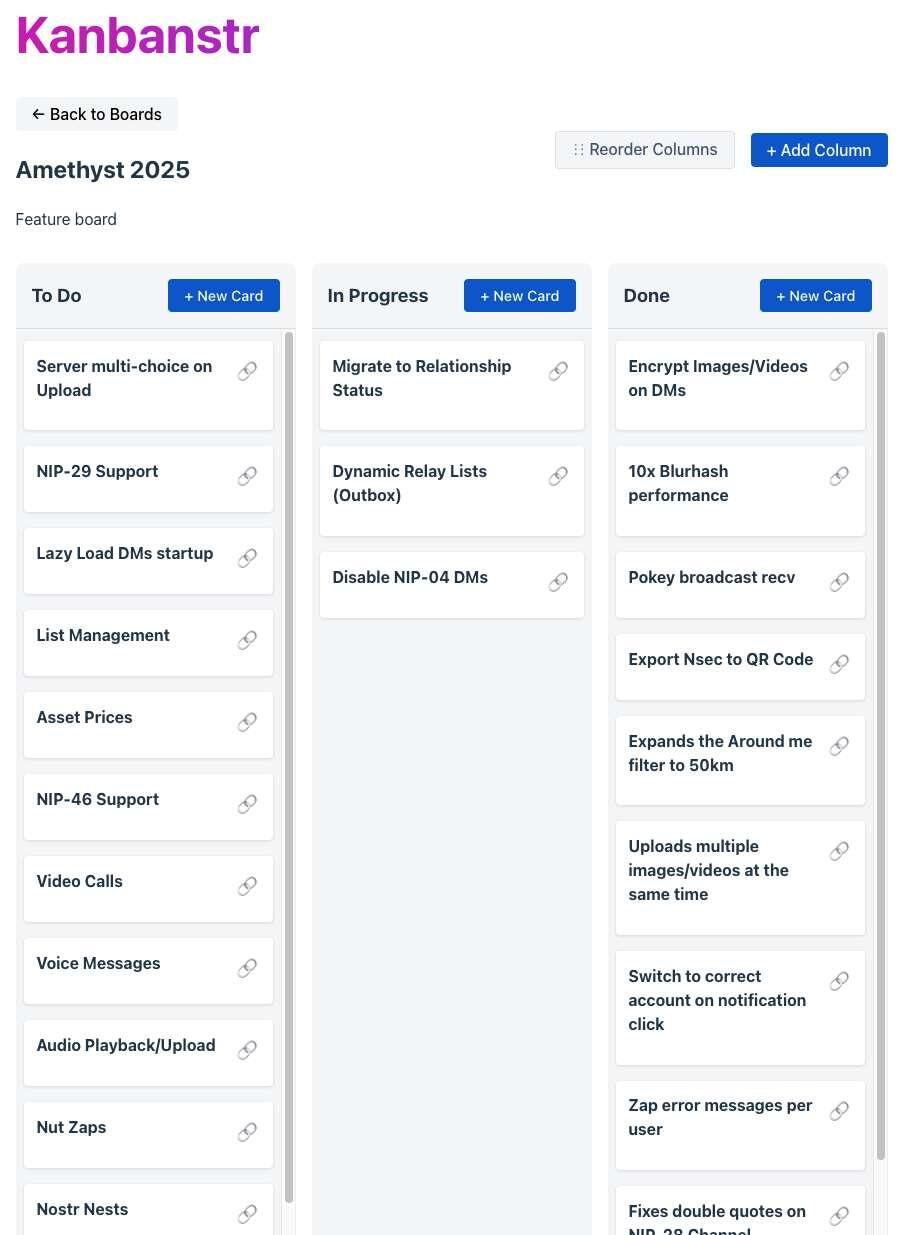Image resolution: width=903 pixels, height=1235 pixels.
Task: Click link icon on Server multi-choice on Upload card
Action: click(x=247, y=371)
